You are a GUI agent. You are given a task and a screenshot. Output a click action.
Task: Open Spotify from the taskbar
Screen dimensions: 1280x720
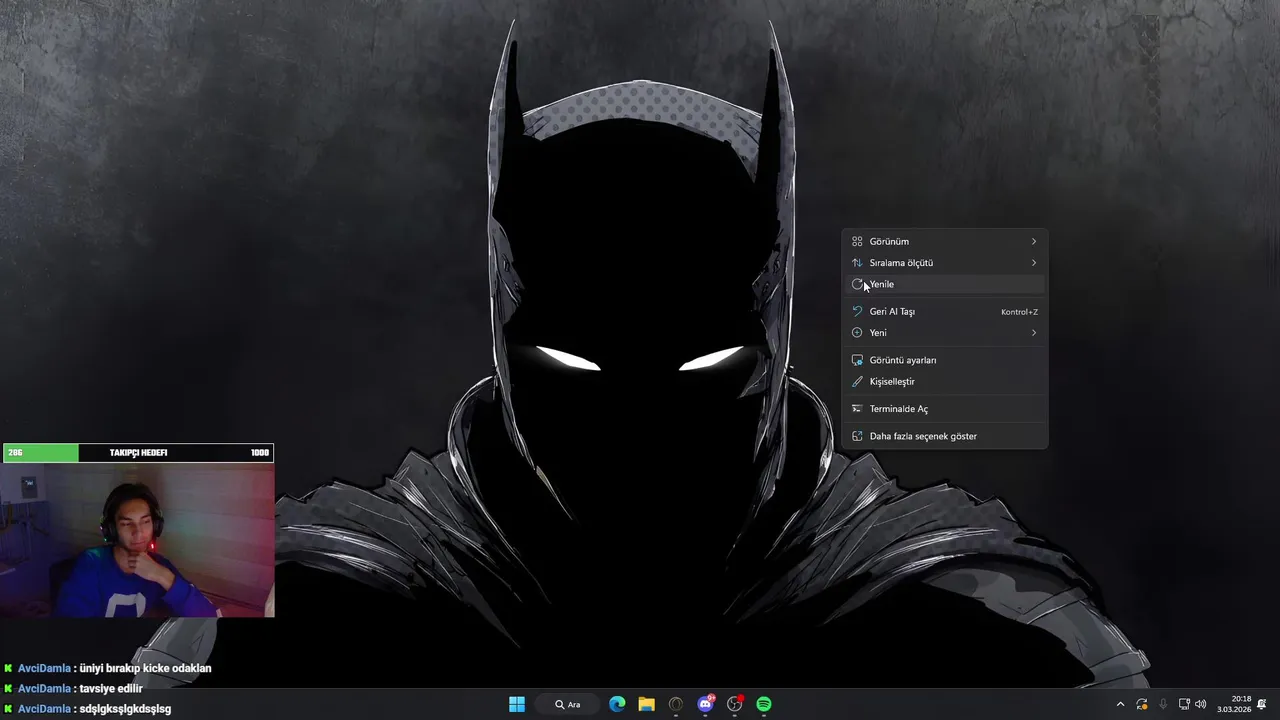point(764,704)
